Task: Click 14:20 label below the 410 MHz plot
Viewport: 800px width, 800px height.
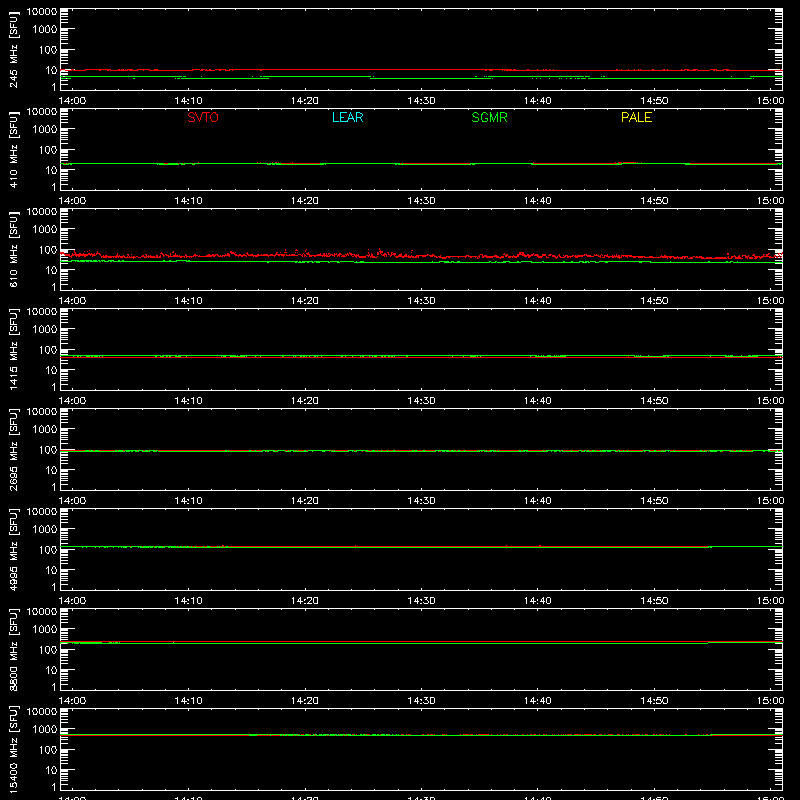Action: point(305,201)
